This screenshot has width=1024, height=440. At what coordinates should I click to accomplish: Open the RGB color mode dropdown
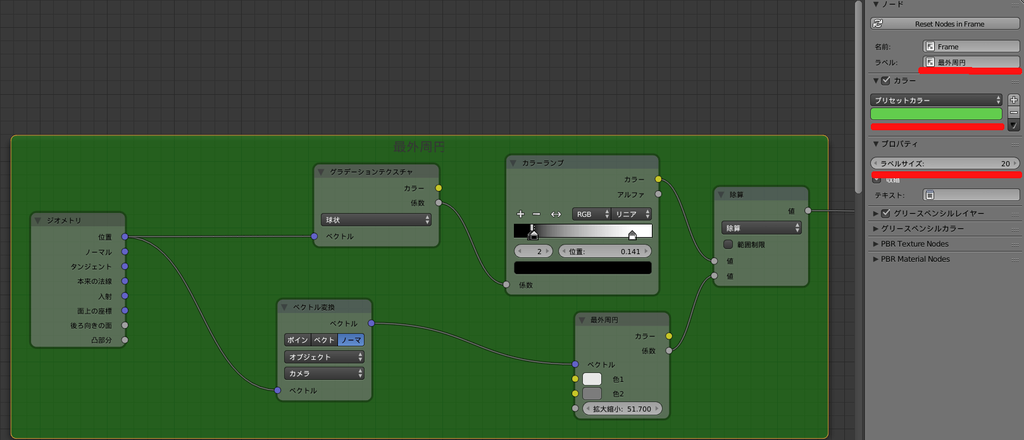[x=591, y=213]
